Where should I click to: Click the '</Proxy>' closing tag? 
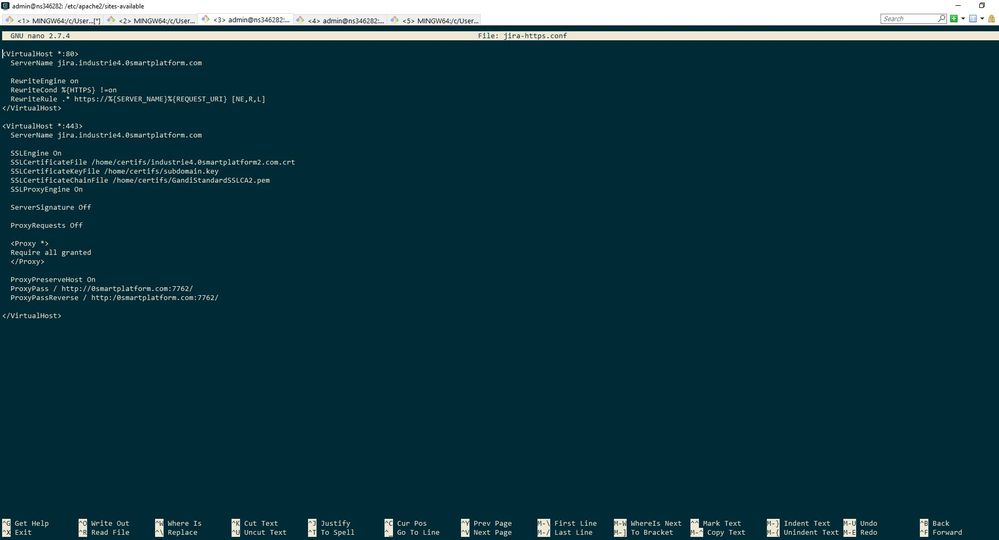pyautogui.click(x=27, y=262)
